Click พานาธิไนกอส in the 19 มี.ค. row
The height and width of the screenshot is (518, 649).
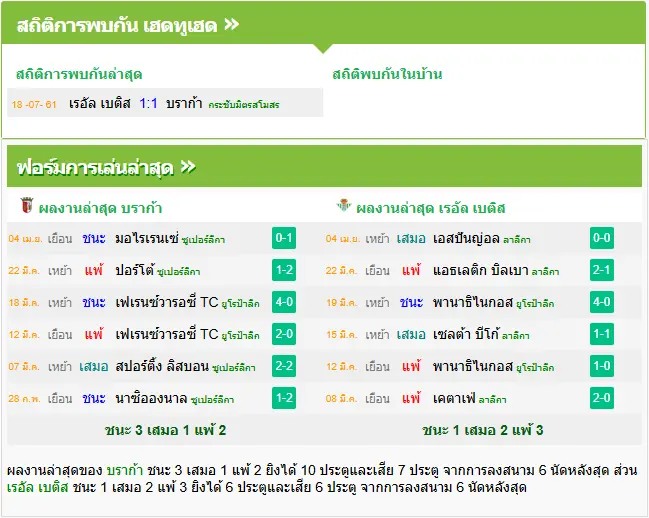[x=473, y=302]
